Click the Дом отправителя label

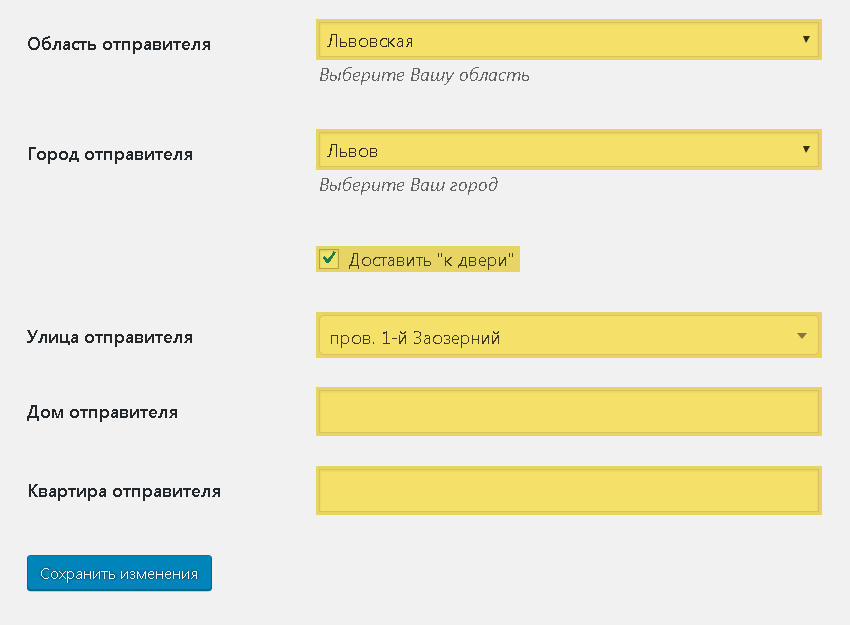(x=102, y=412)
